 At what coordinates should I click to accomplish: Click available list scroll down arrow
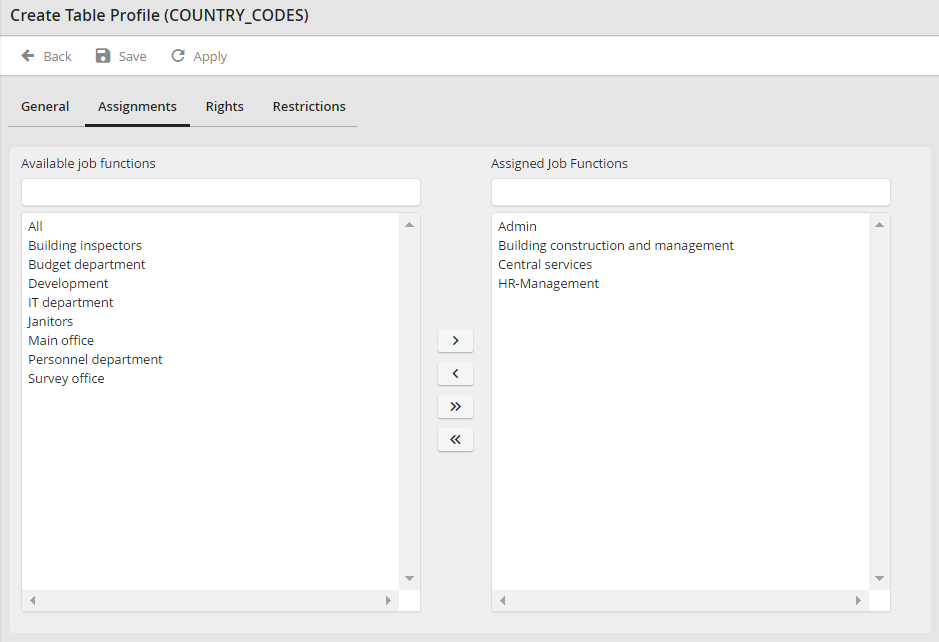pos(410,579)
